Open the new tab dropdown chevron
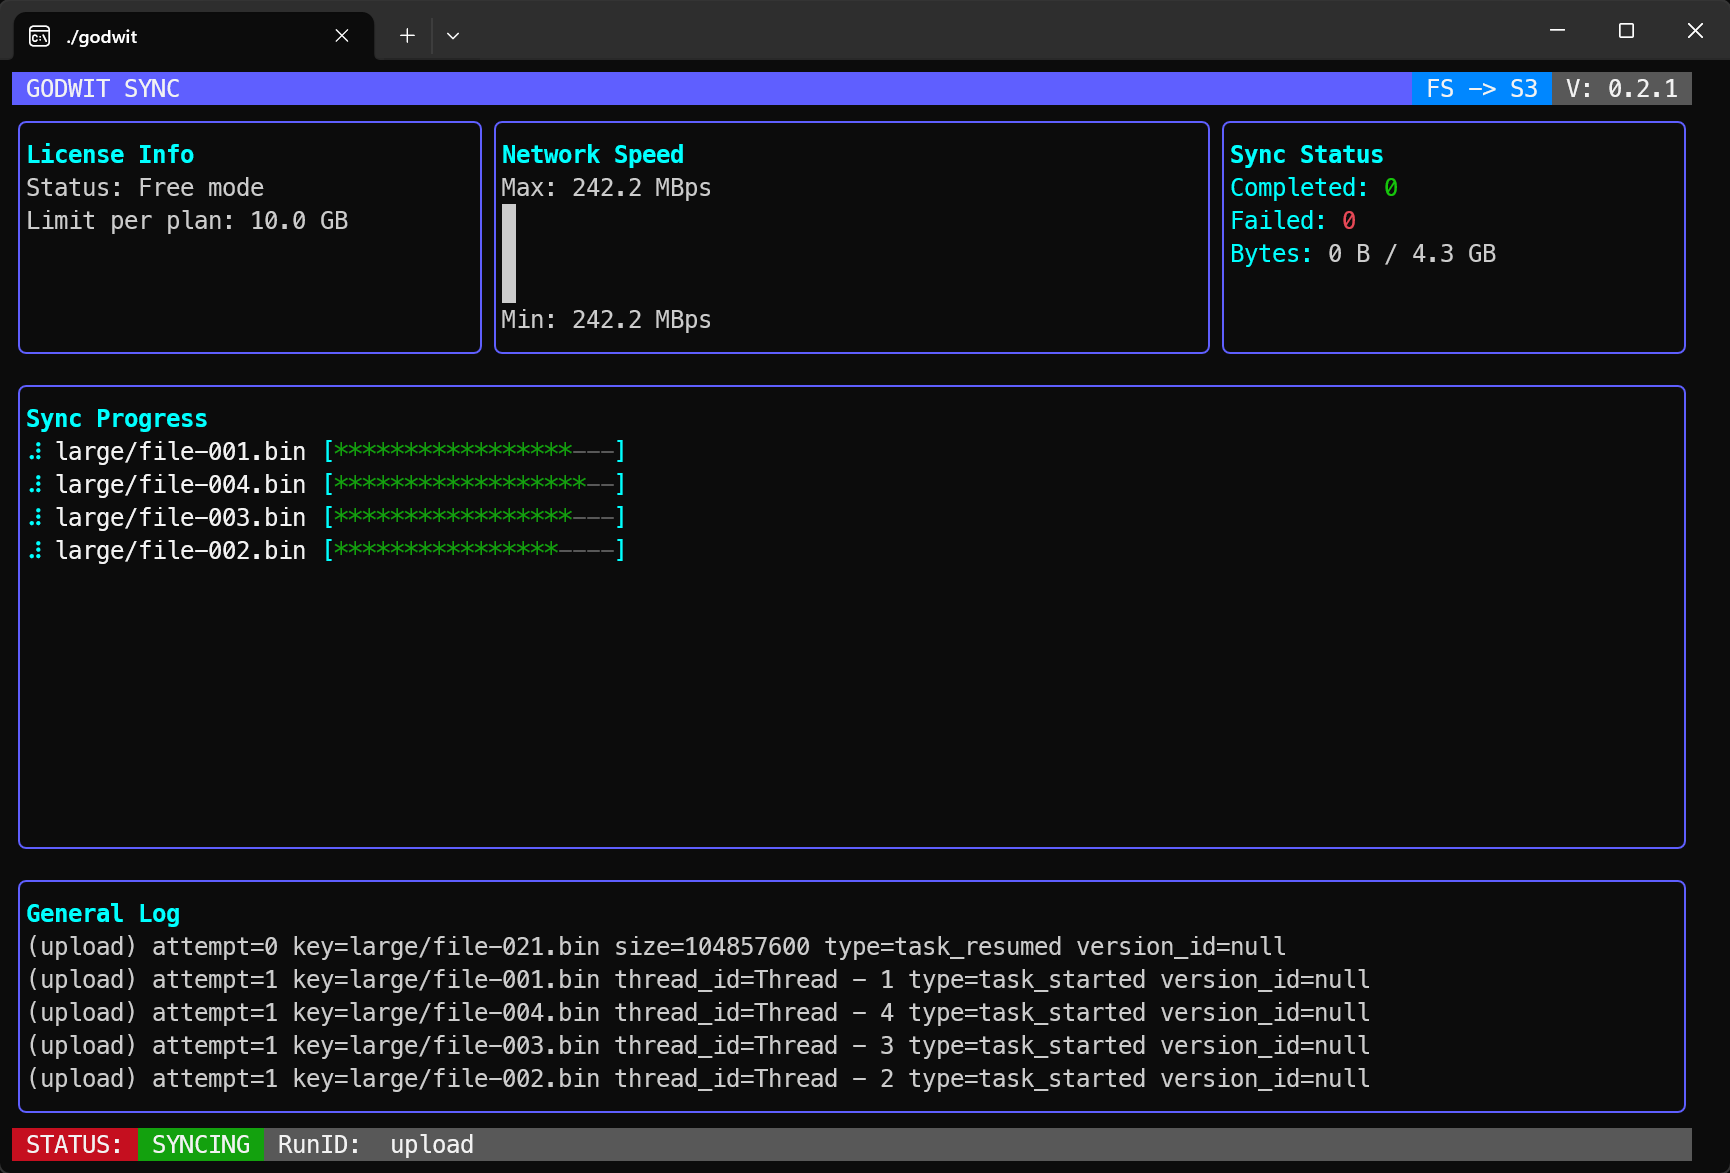 pos(453,35)
